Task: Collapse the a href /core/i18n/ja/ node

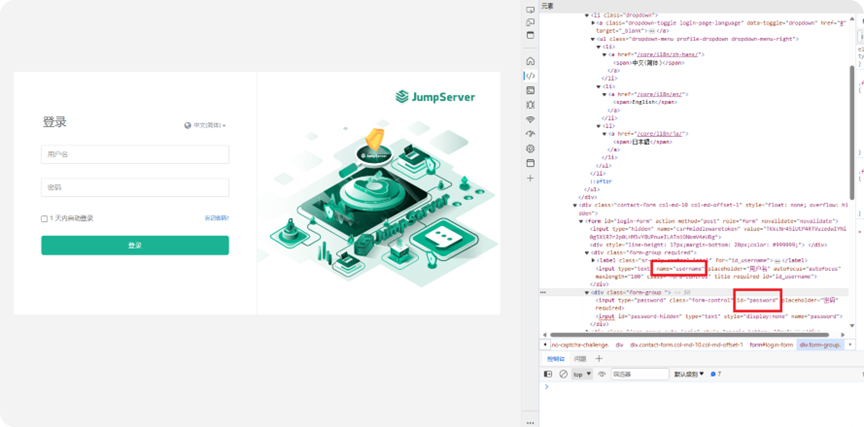Action: click(604, 134)
